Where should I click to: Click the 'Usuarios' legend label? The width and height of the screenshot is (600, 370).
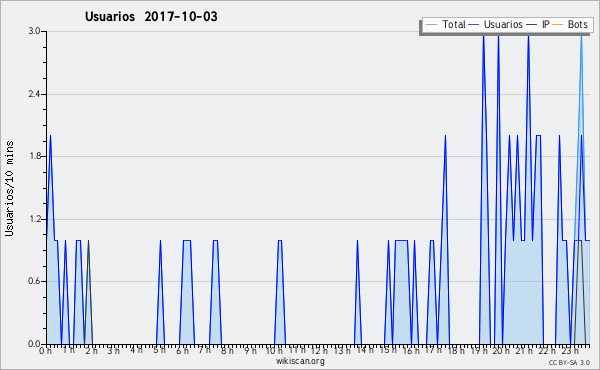(503, 24)
